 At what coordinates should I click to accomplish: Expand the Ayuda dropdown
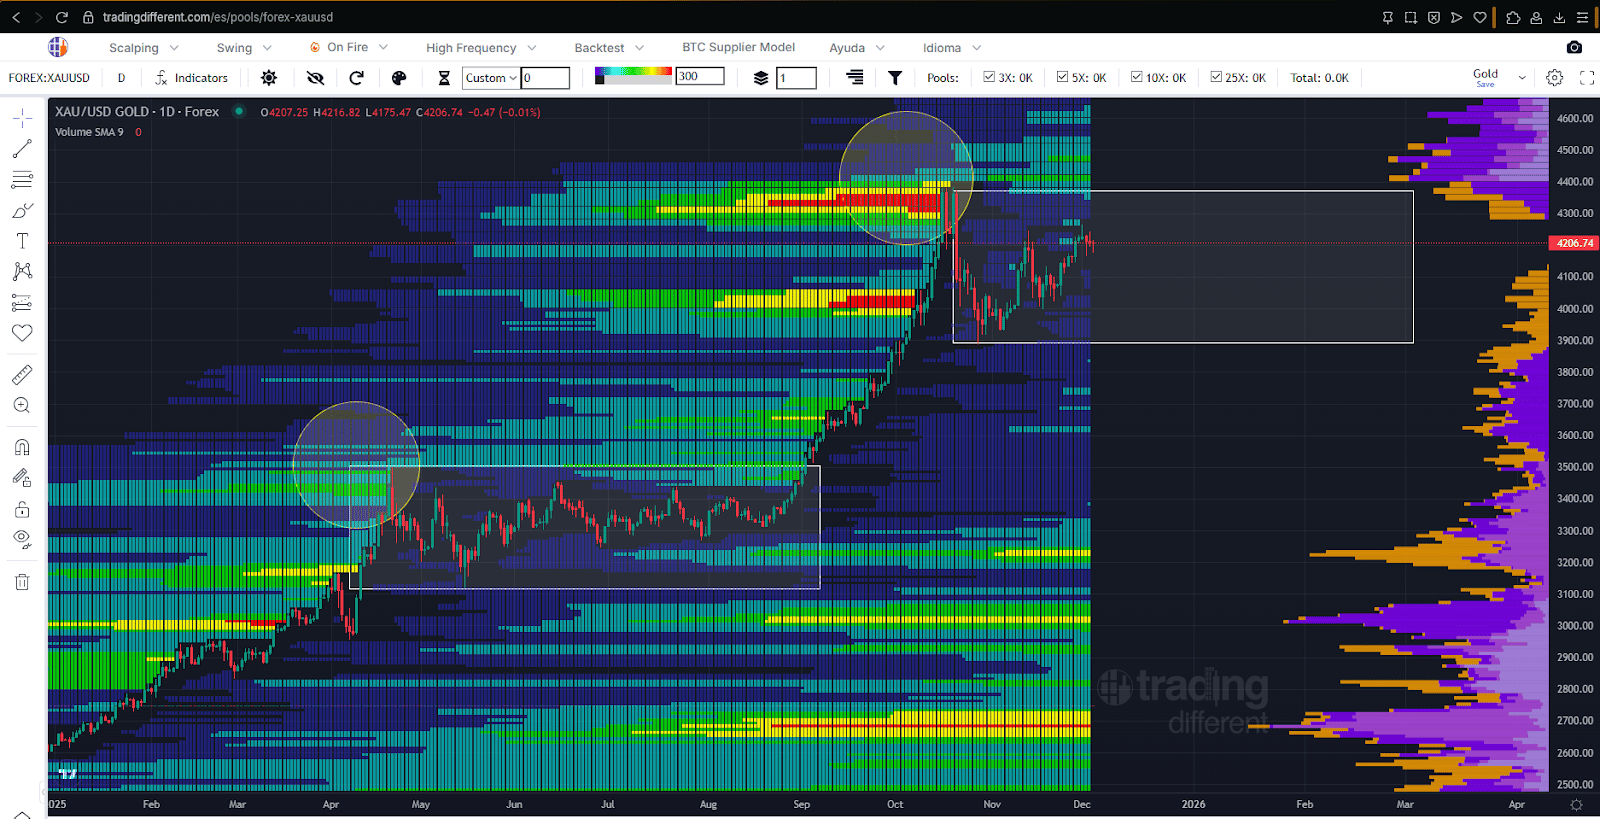[x=857, y=48]
